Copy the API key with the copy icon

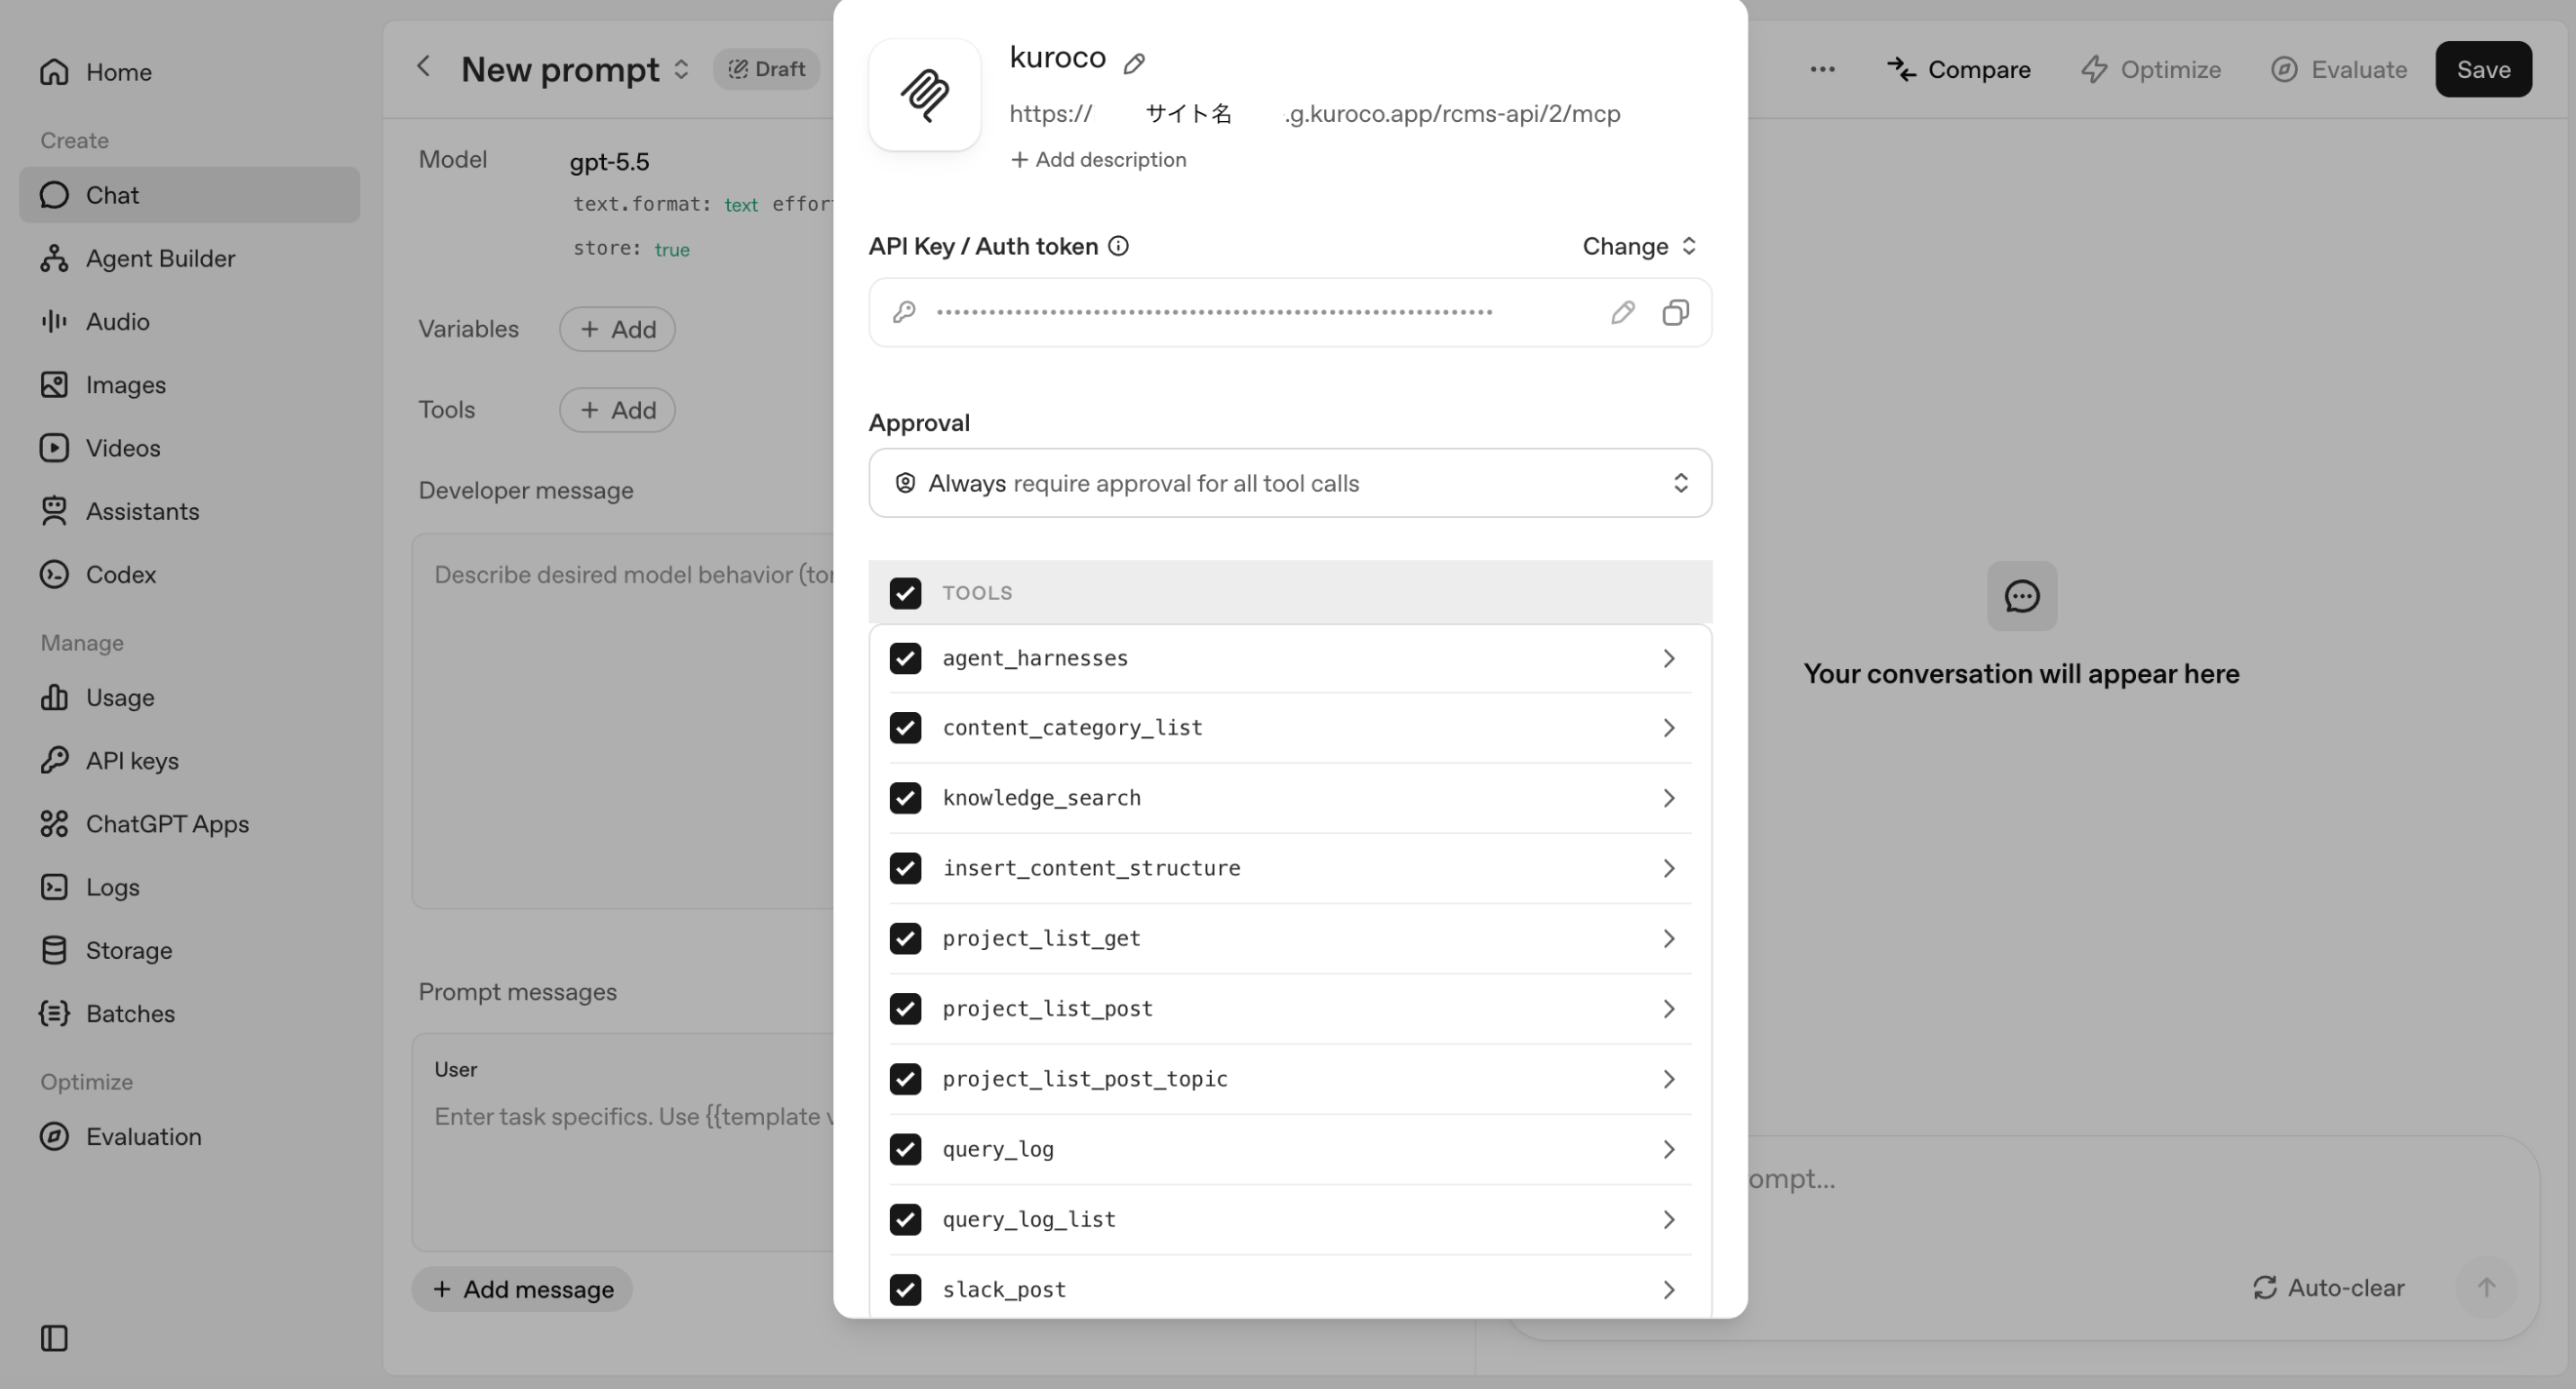tap(1675, 313)
